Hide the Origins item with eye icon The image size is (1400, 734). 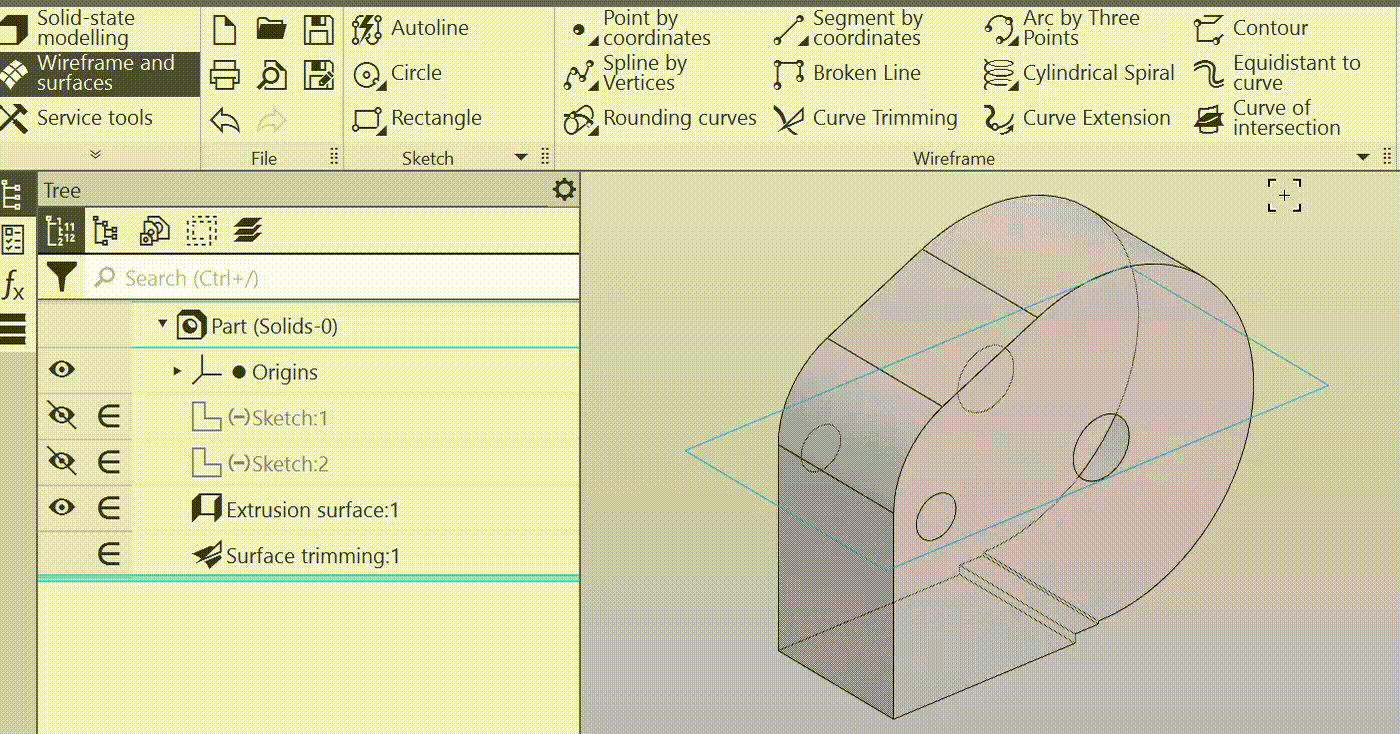click(62, 371)
